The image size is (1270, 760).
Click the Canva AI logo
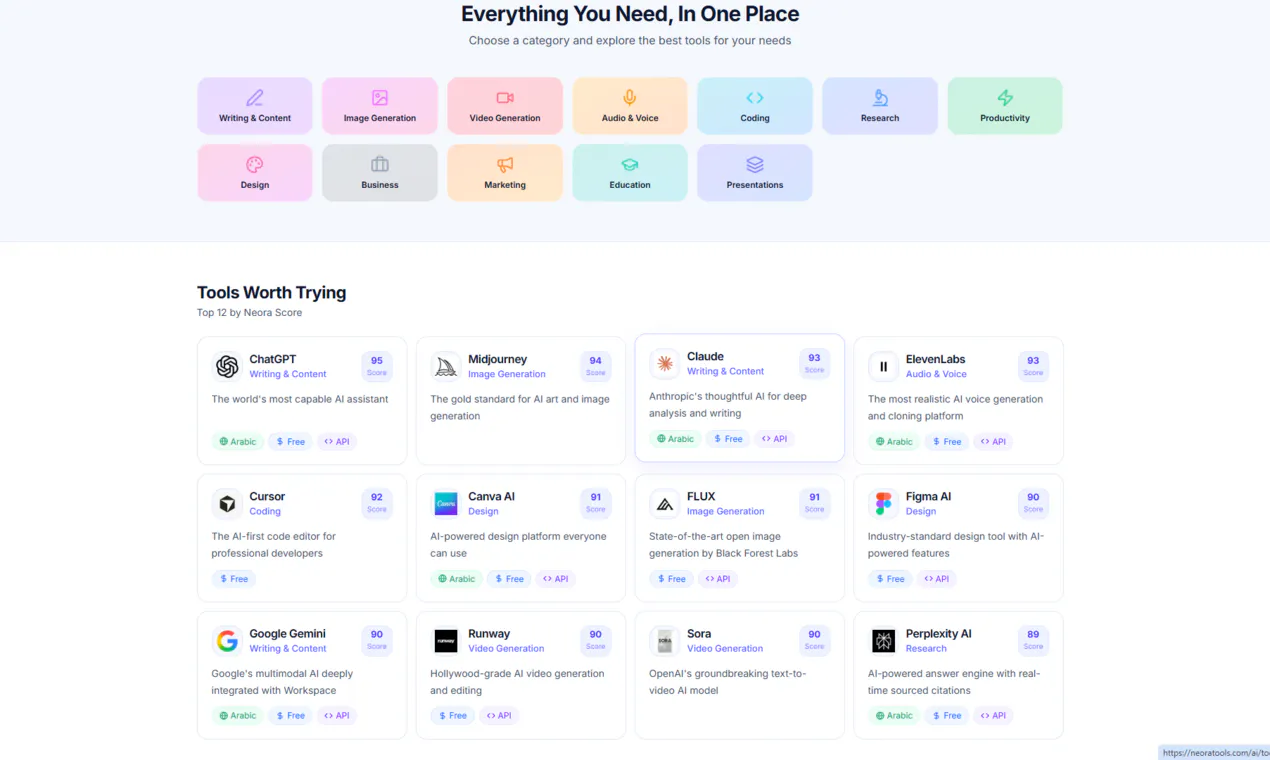pyautogui.click(x=446, y=504)
